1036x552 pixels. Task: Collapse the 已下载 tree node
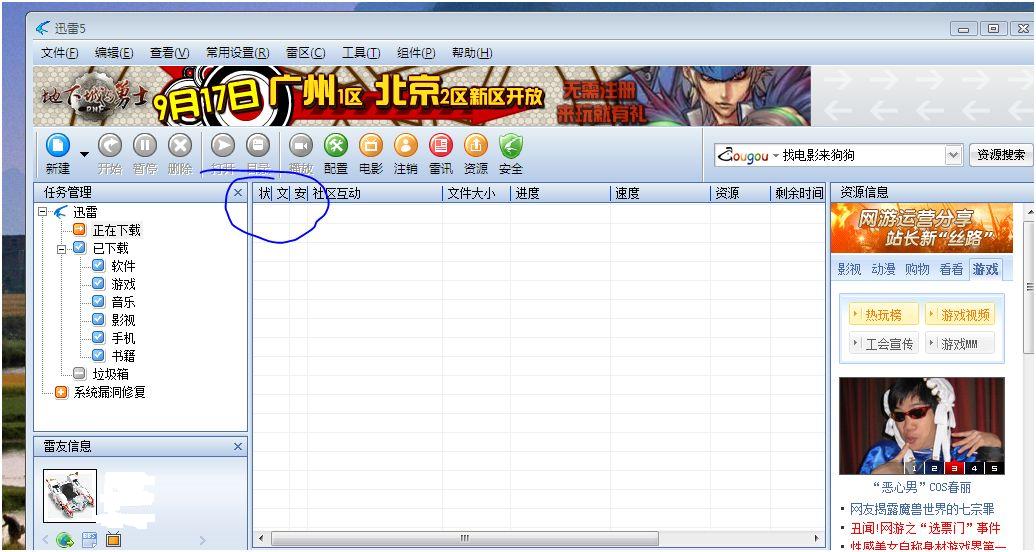pos(61,249)
